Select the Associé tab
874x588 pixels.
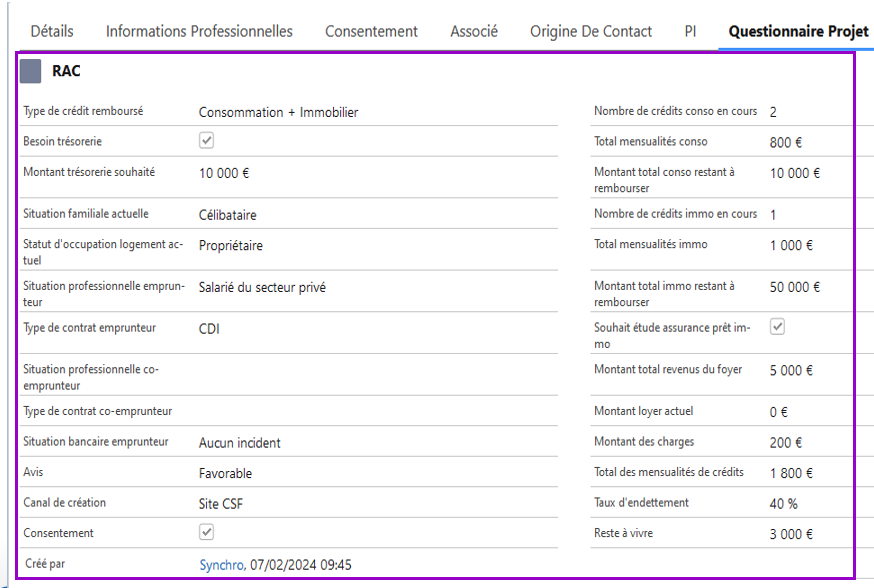tap(474, 31)
